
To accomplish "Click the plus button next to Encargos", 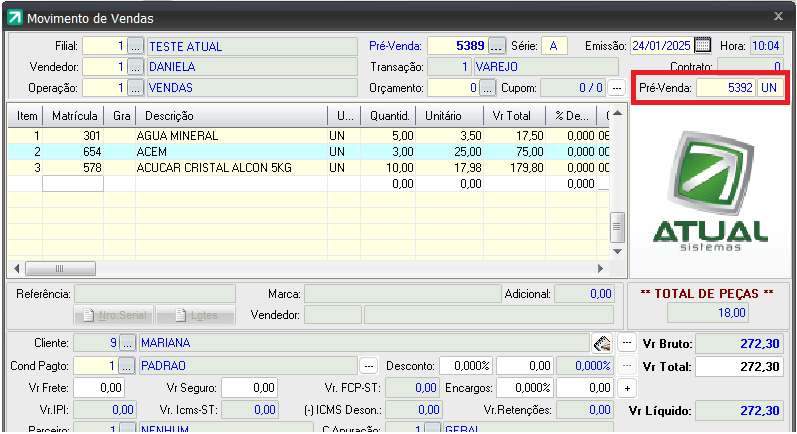I will (x=627, y=387).
